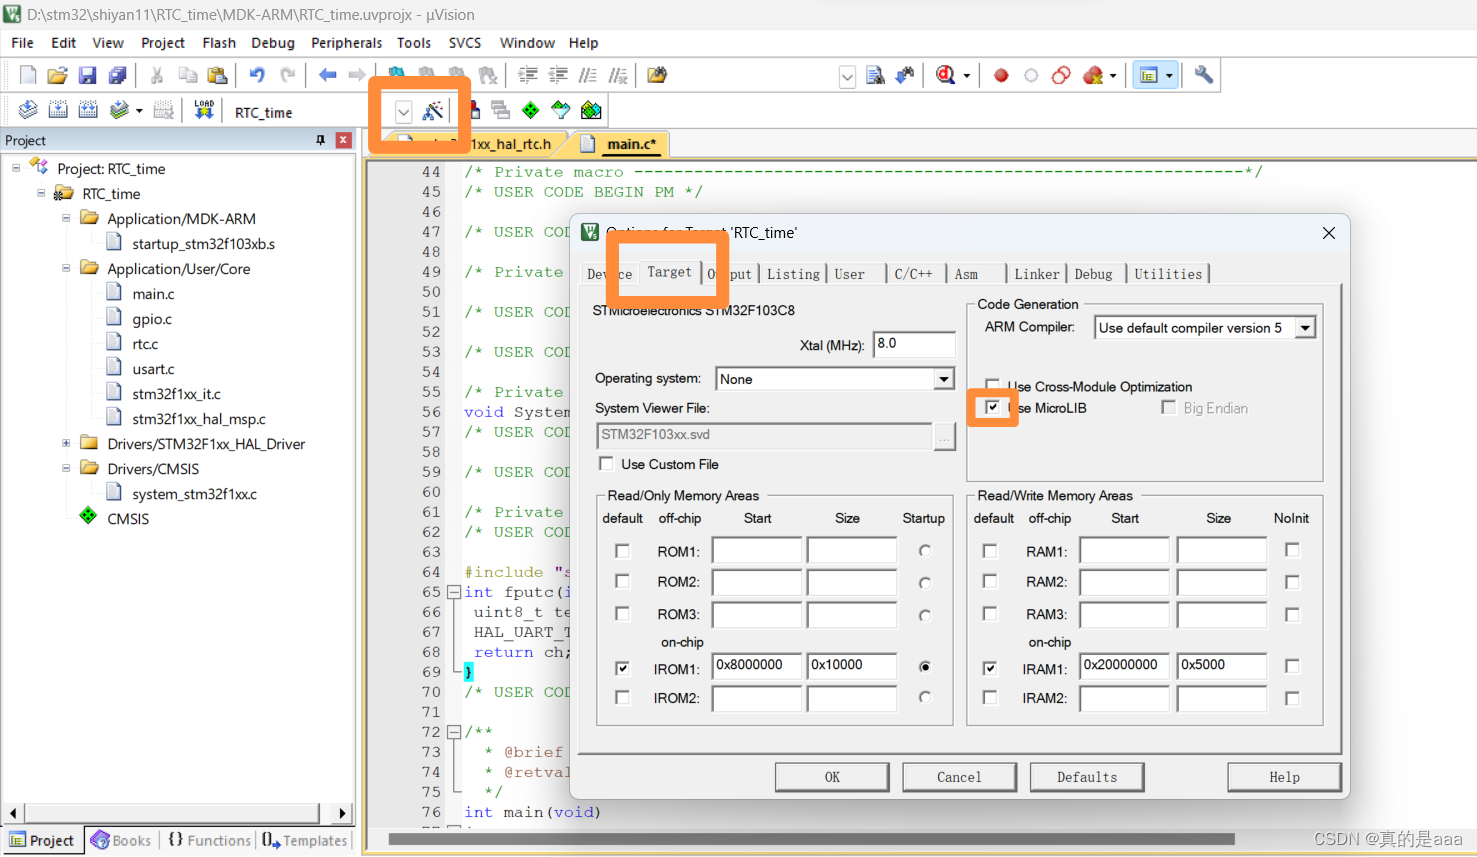The width and height of the screenshot is (1477, 857).
Task: Open the Flash menu
Action: pyautogui.click(x=219, y=43)
